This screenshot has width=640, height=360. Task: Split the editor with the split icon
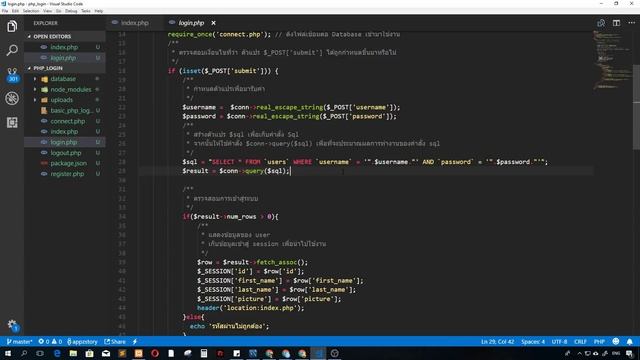[x=616, y=23]
